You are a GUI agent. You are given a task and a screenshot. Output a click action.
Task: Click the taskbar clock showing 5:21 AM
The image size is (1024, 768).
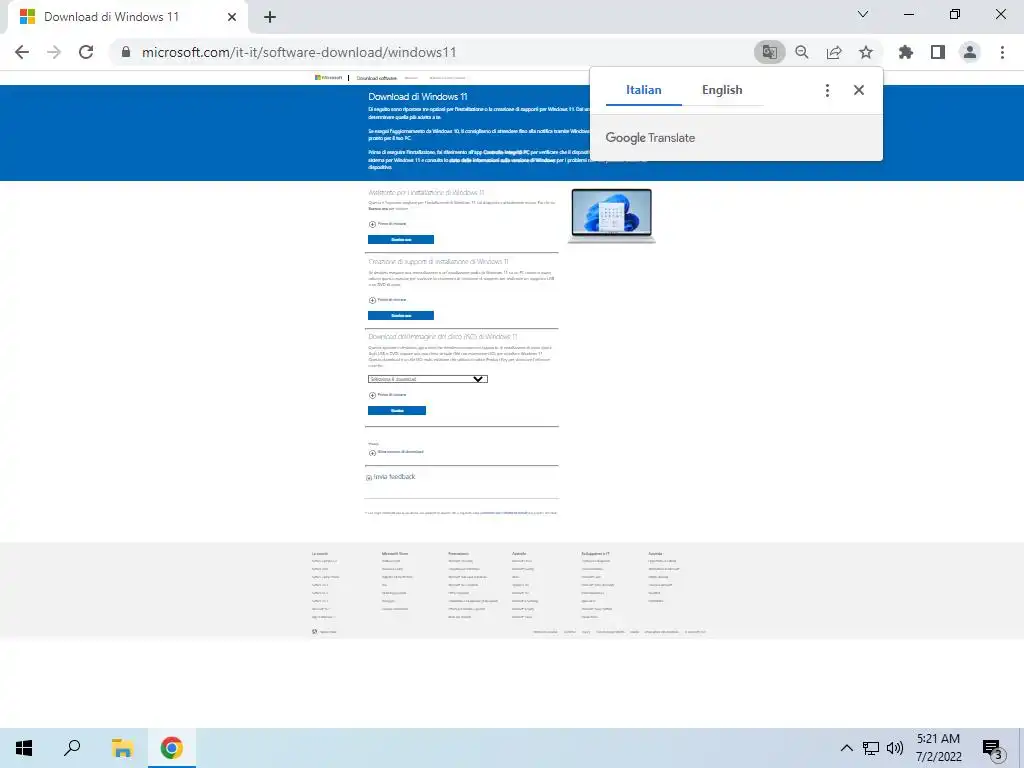point(938,748)
